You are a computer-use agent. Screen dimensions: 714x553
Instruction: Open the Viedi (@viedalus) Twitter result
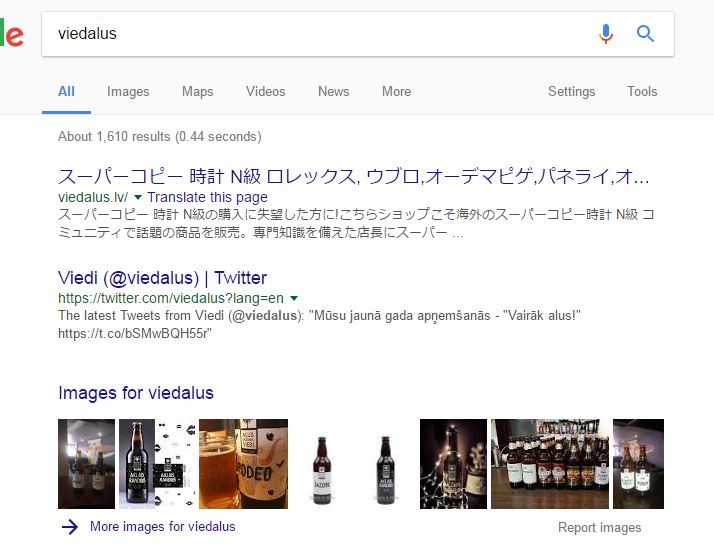coord(162,278)
